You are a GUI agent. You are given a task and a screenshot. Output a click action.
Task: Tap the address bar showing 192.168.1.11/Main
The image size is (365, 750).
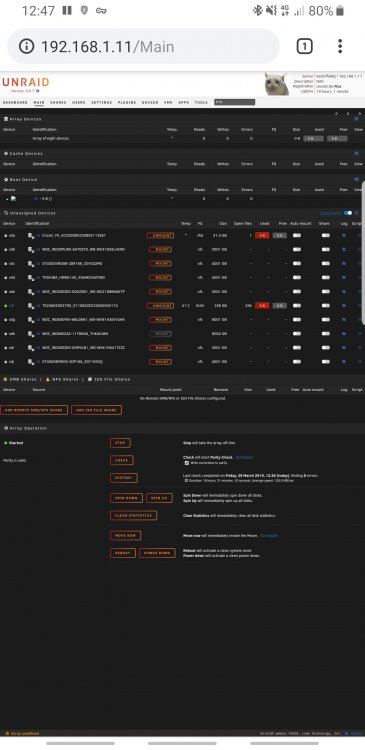click(x=143, y=46)
